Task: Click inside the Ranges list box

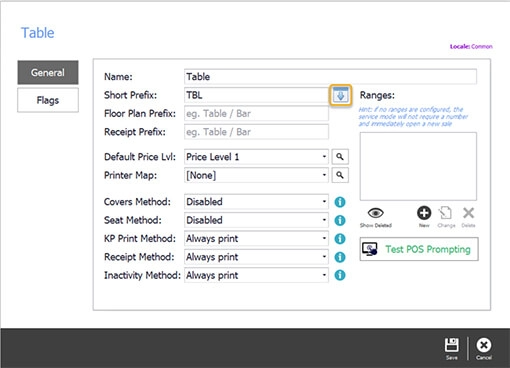Action: click(418, 166)
